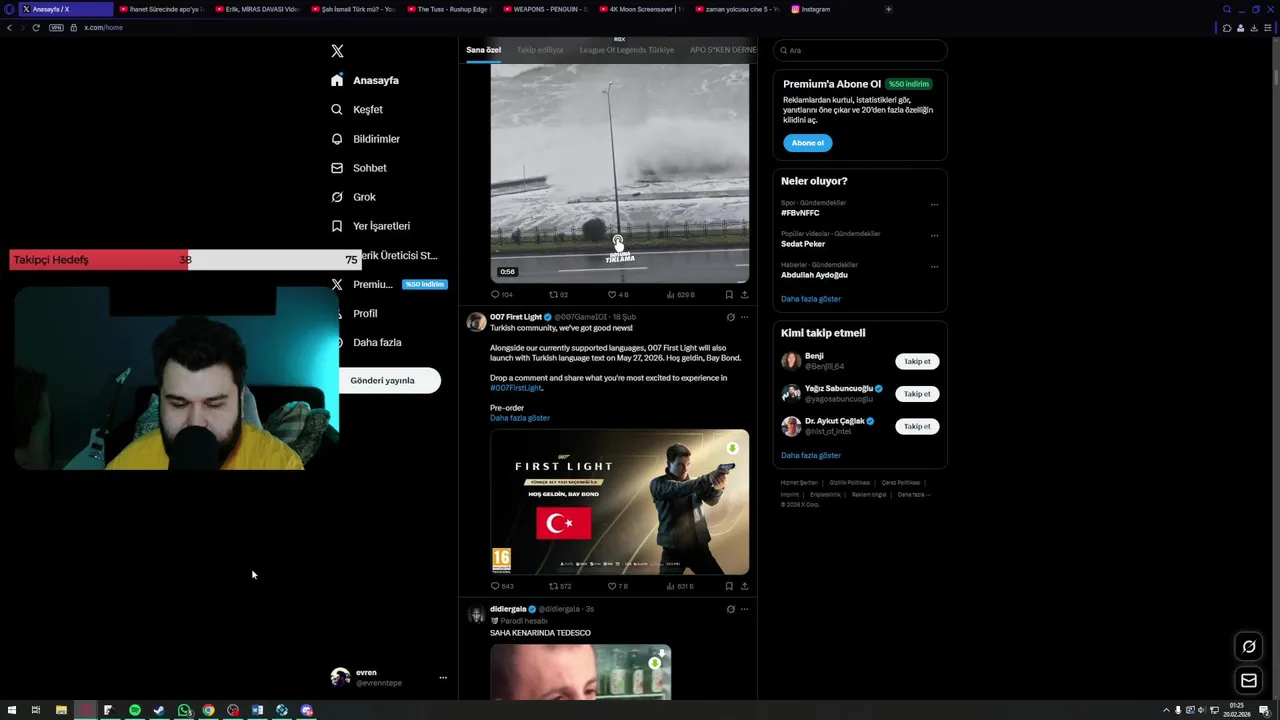Open Spotify from the taskbar
The height and width of the screenshot is (720, 1280).
[x=134, y=710]
